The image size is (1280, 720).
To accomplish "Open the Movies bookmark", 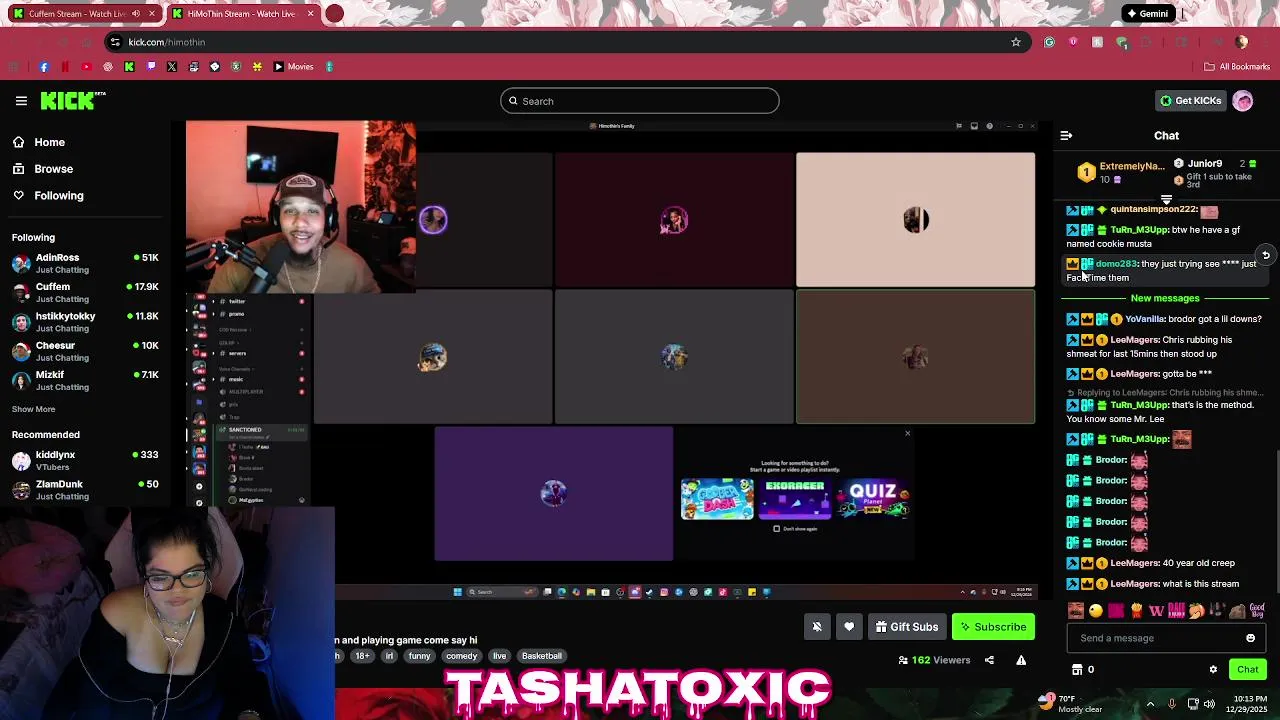I will click(293, 67).
